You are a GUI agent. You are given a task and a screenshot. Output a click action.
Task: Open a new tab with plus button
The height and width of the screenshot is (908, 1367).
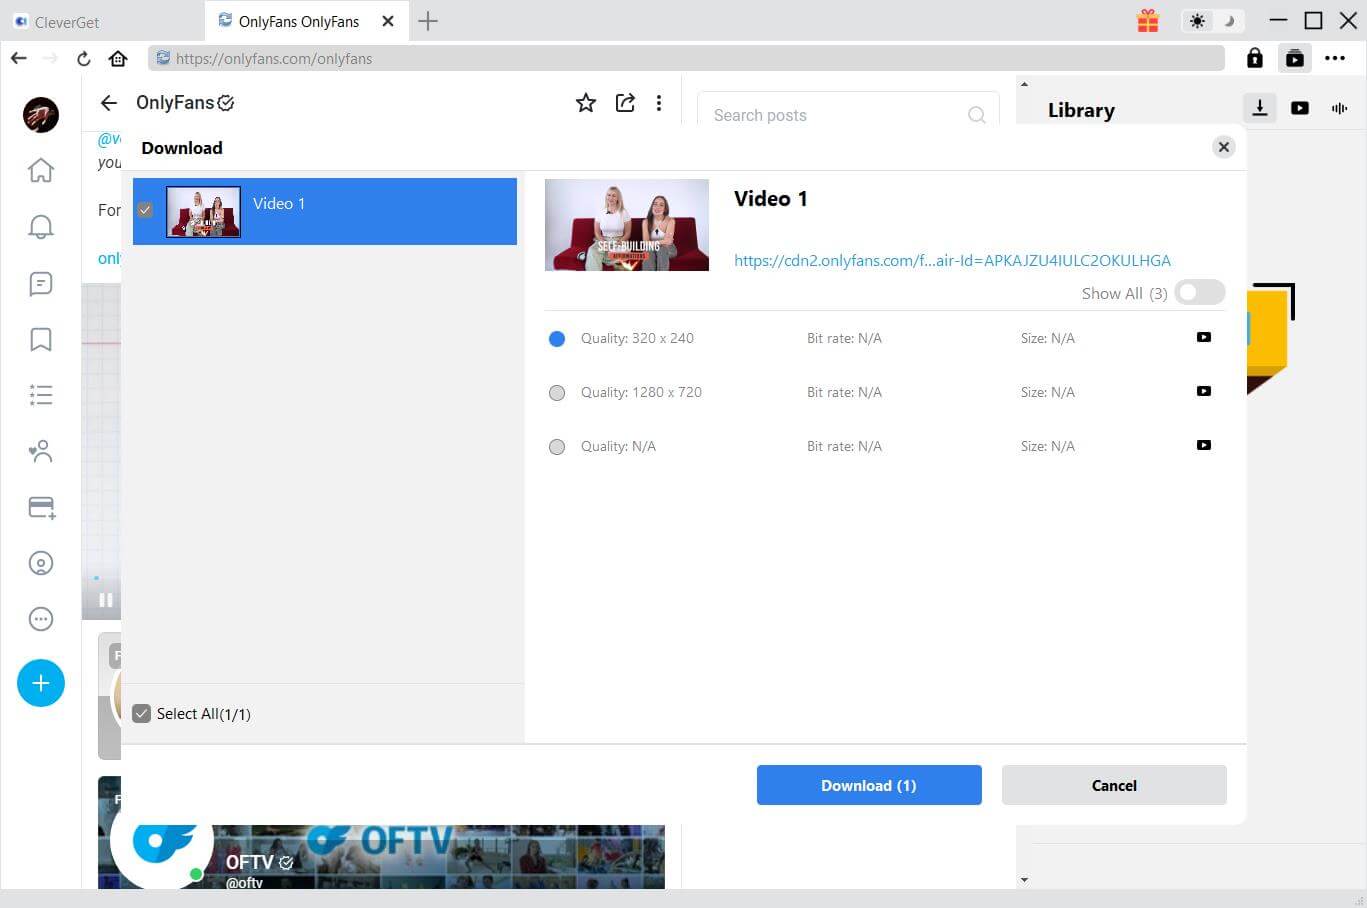[428, 21]
